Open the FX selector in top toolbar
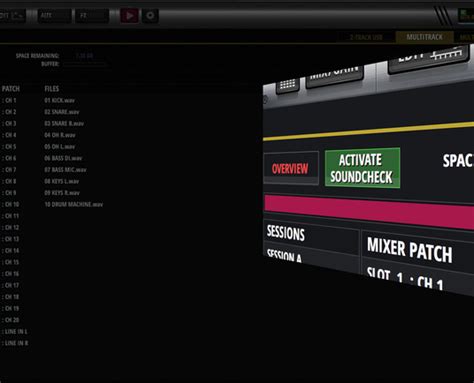Viewport: 474px width, 383px height. coord(92,16)
